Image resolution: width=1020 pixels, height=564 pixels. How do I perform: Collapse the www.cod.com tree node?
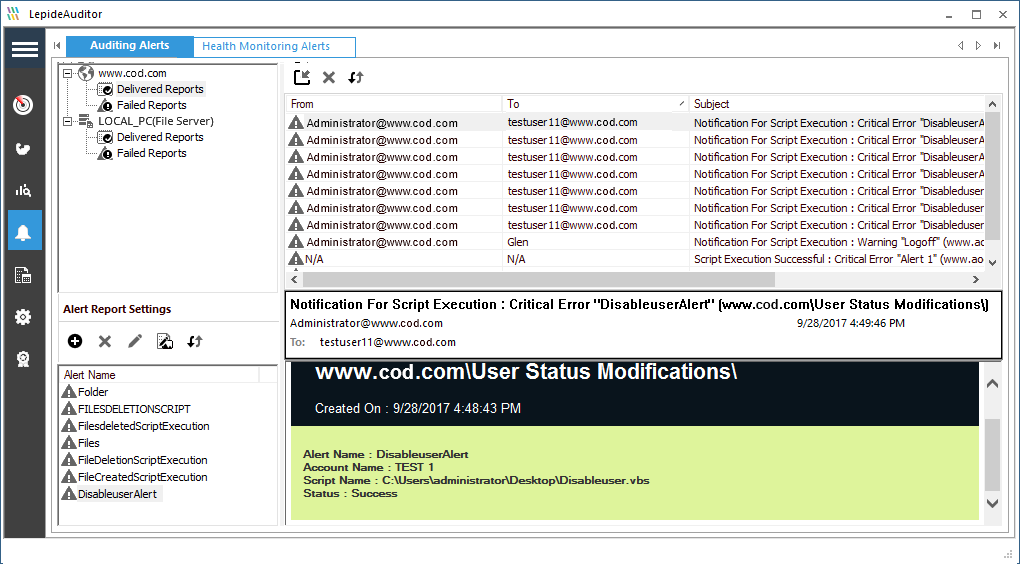click(68, 74)
